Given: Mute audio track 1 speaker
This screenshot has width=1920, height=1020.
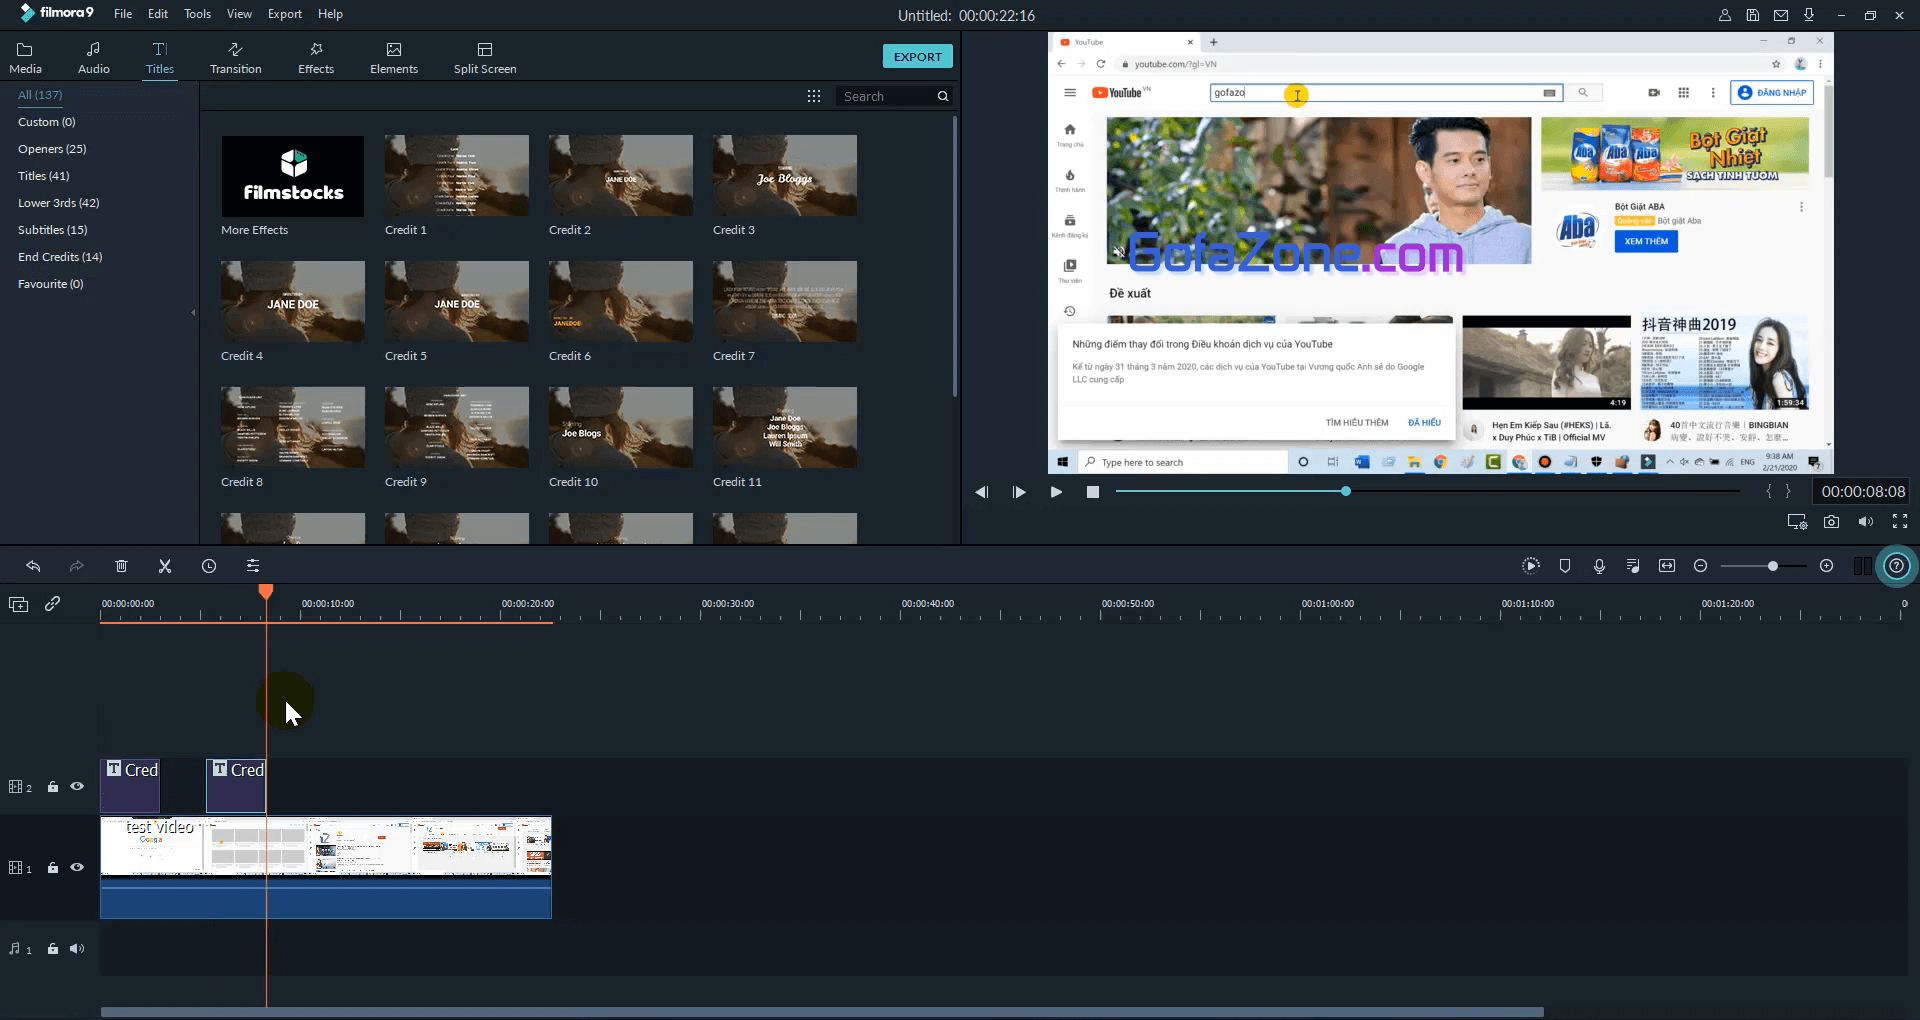Looking at the screenshot, I should point(77,949).
